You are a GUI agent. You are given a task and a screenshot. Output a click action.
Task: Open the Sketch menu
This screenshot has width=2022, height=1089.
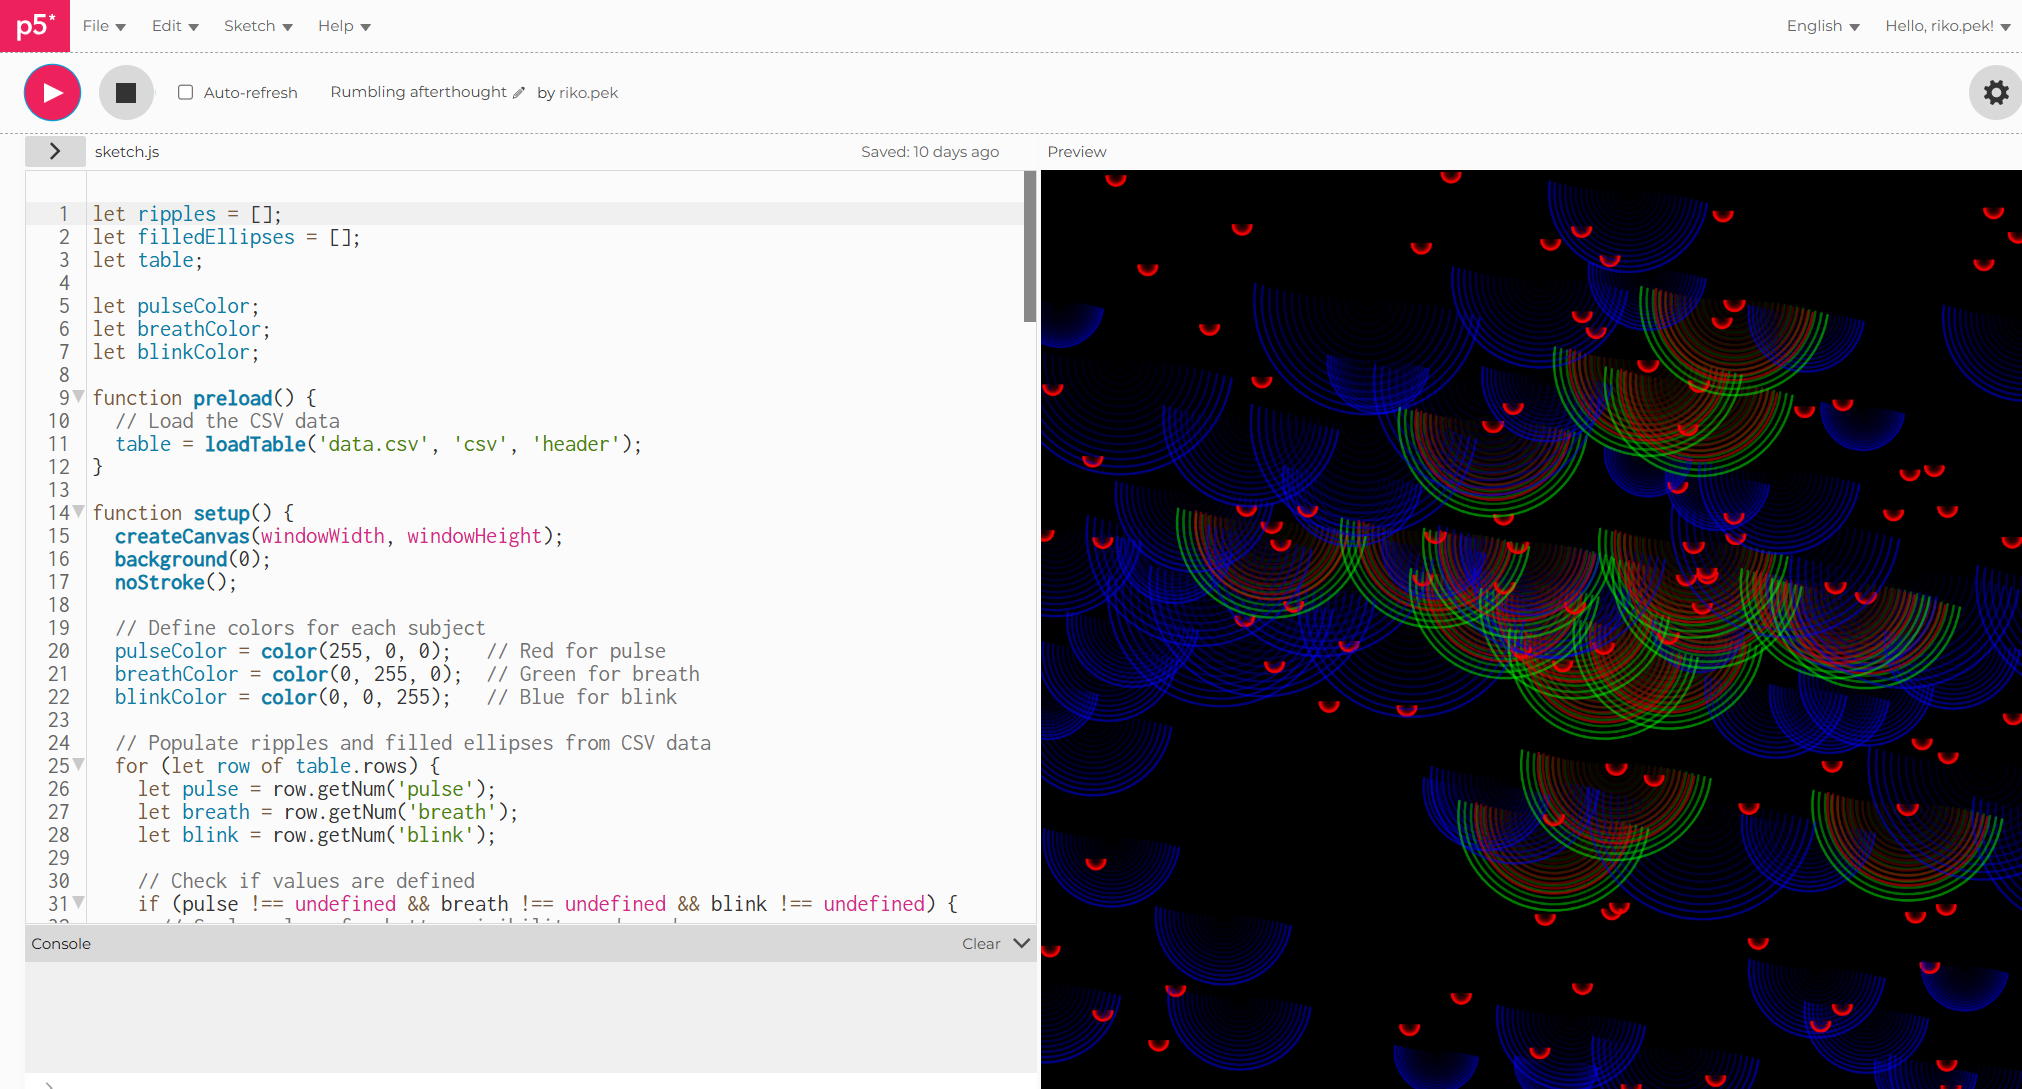click(258, 26)
